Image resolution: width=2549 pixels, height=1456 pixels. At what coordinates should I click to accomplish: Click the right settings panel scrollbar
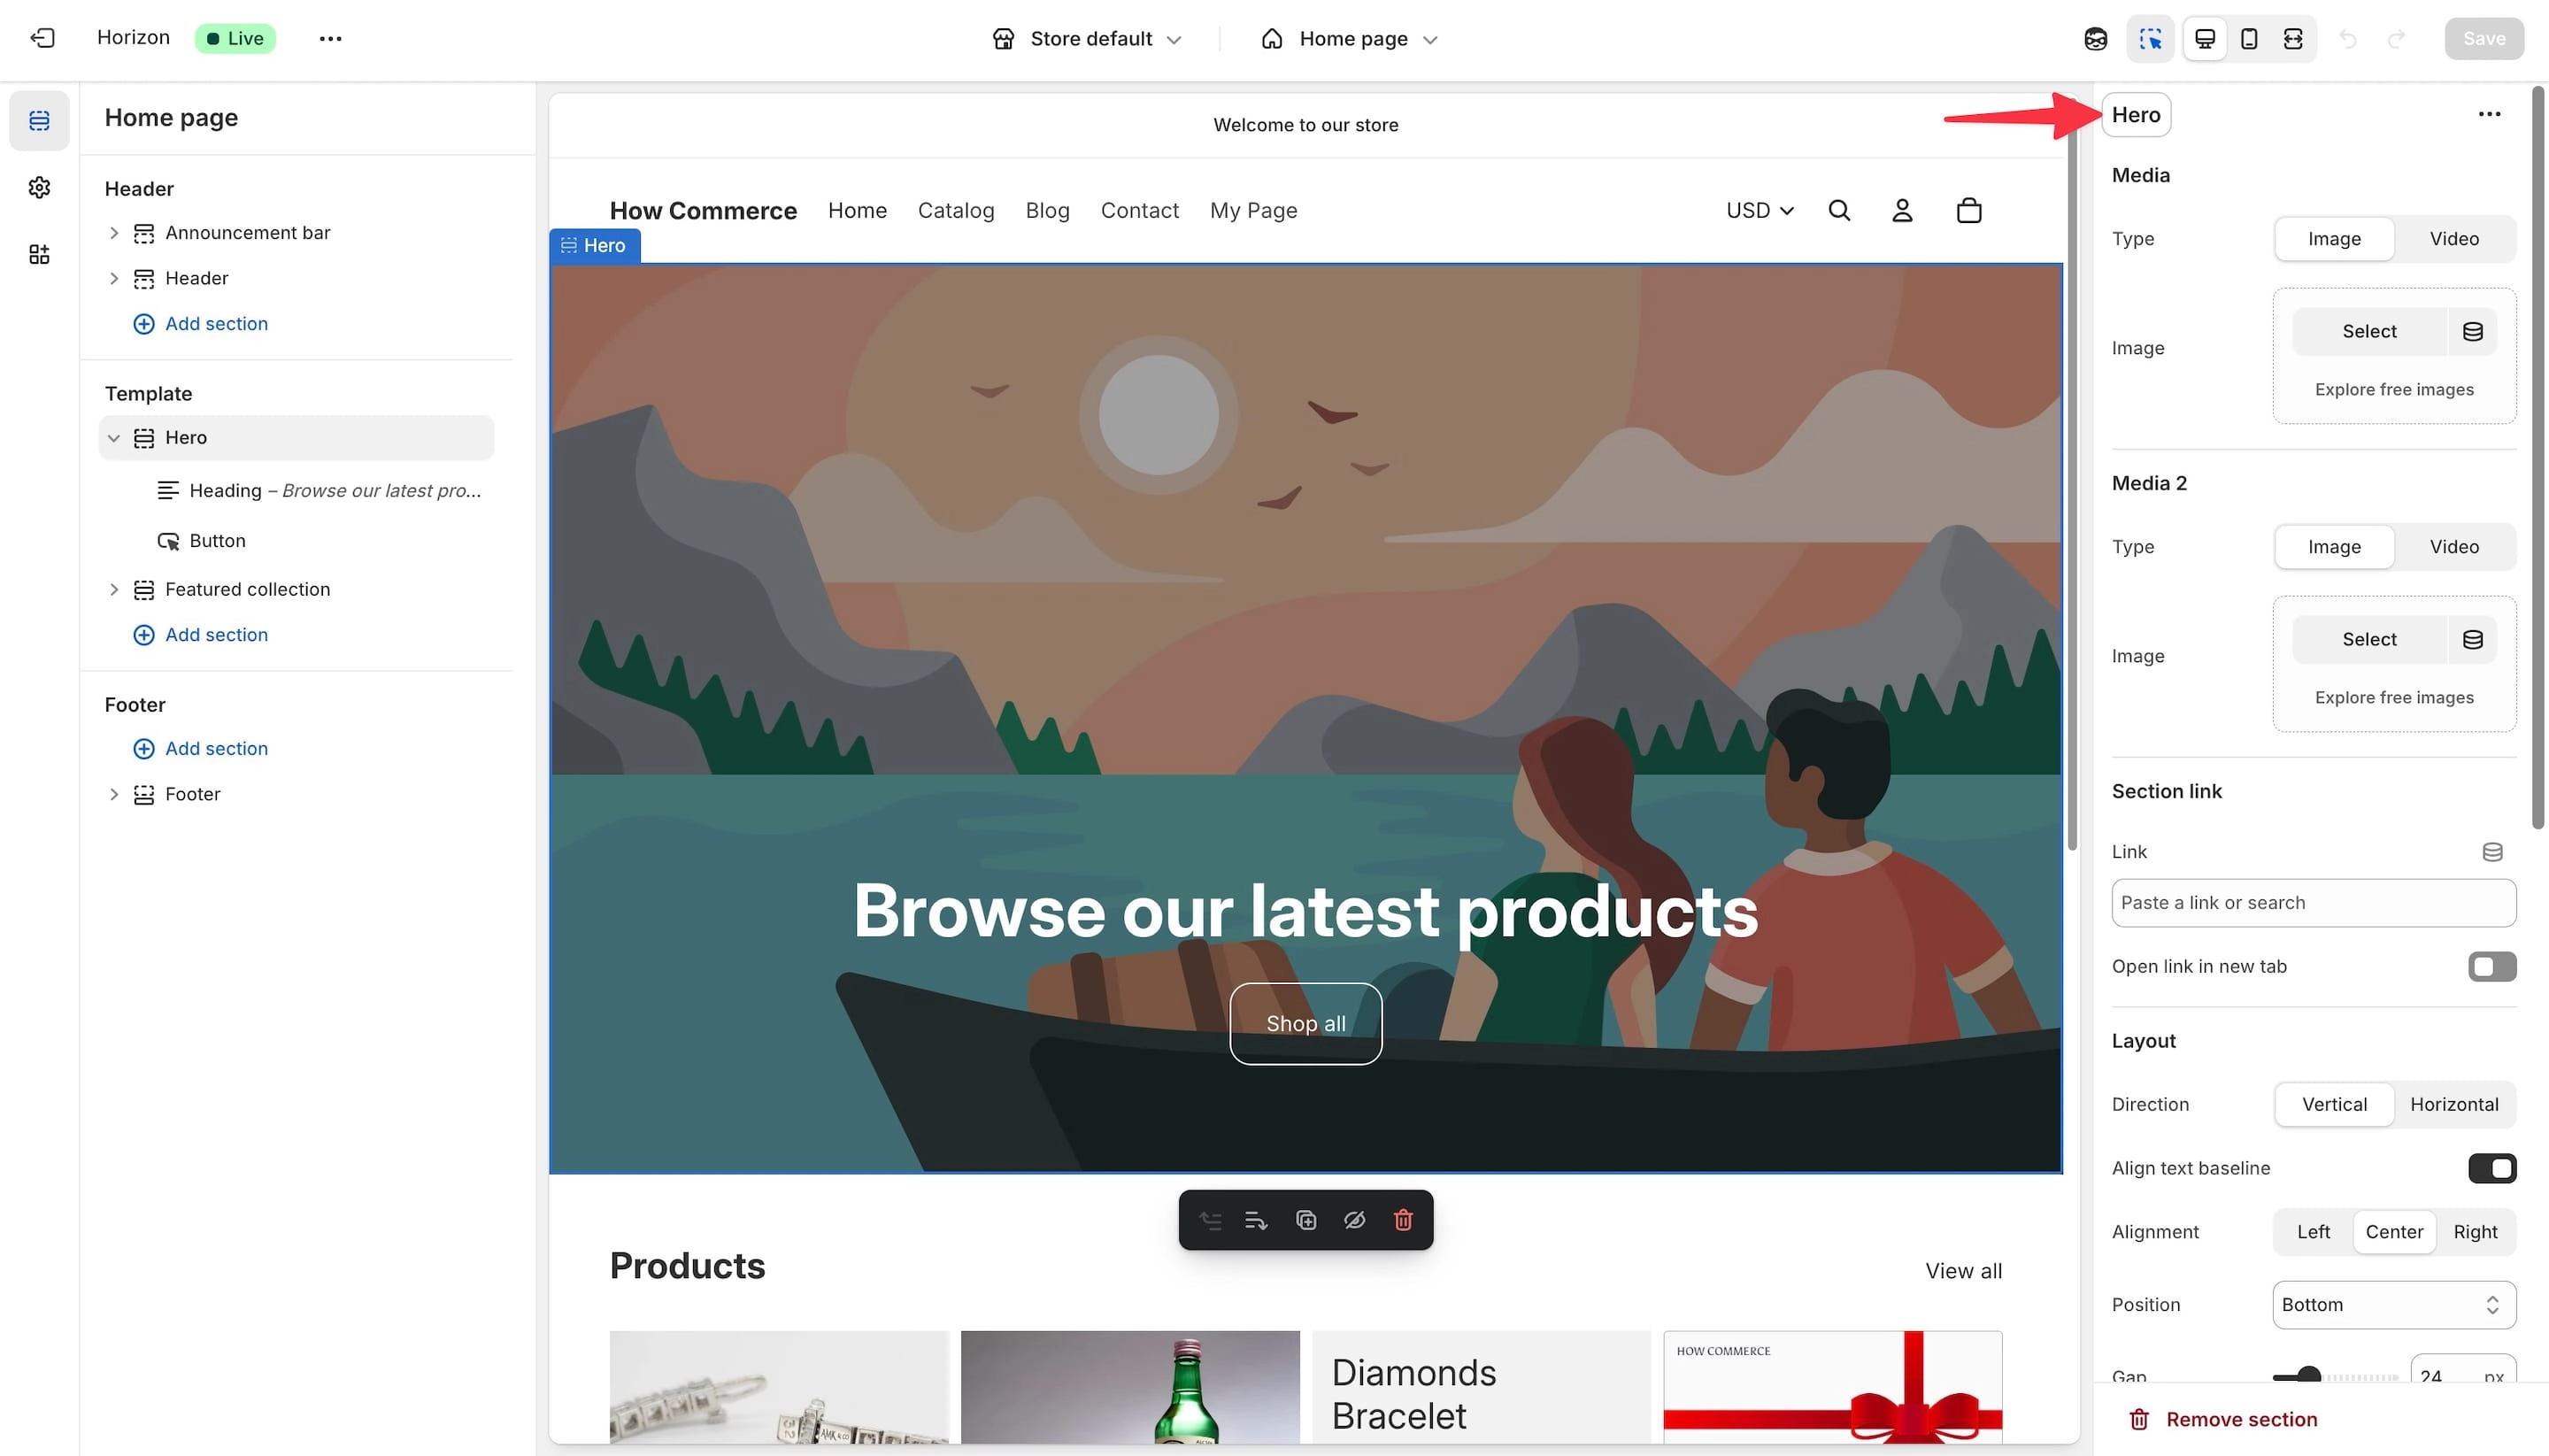2538,458
